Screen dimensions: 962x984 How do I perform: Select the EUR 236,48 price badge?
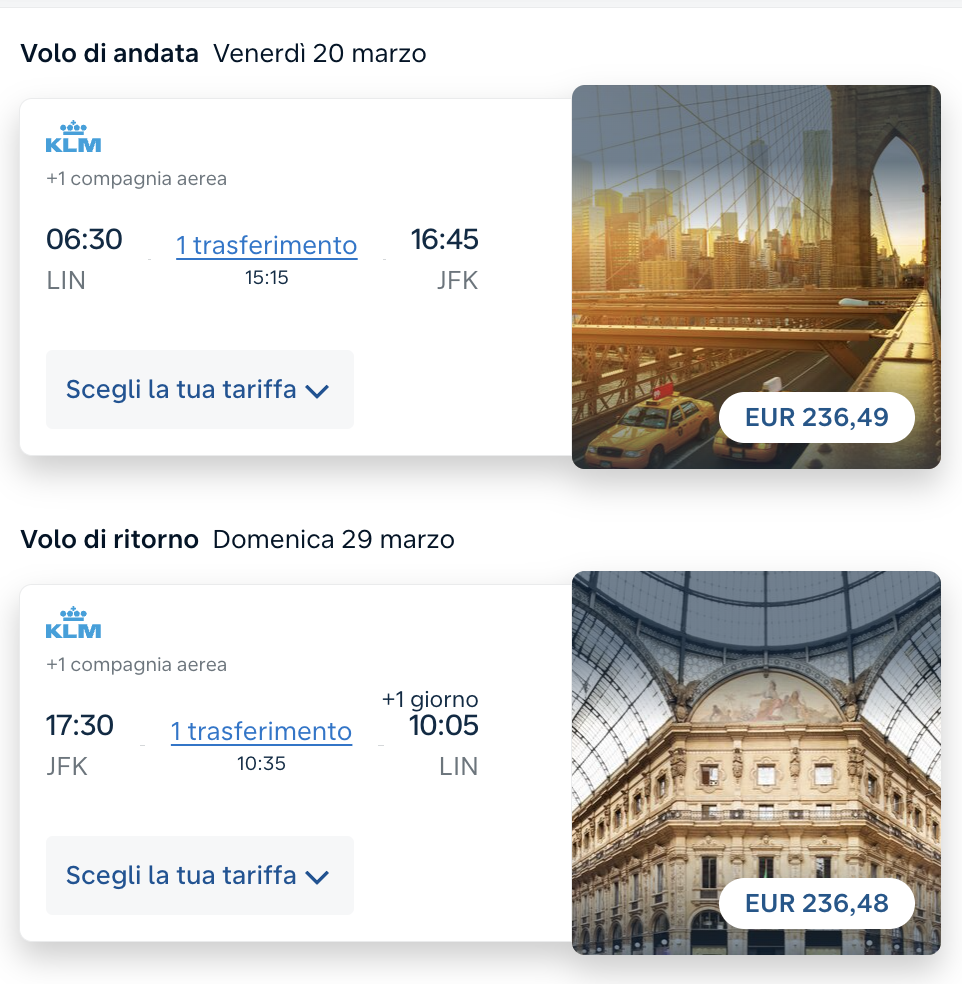pyautogui.click(x=816, y=903)
